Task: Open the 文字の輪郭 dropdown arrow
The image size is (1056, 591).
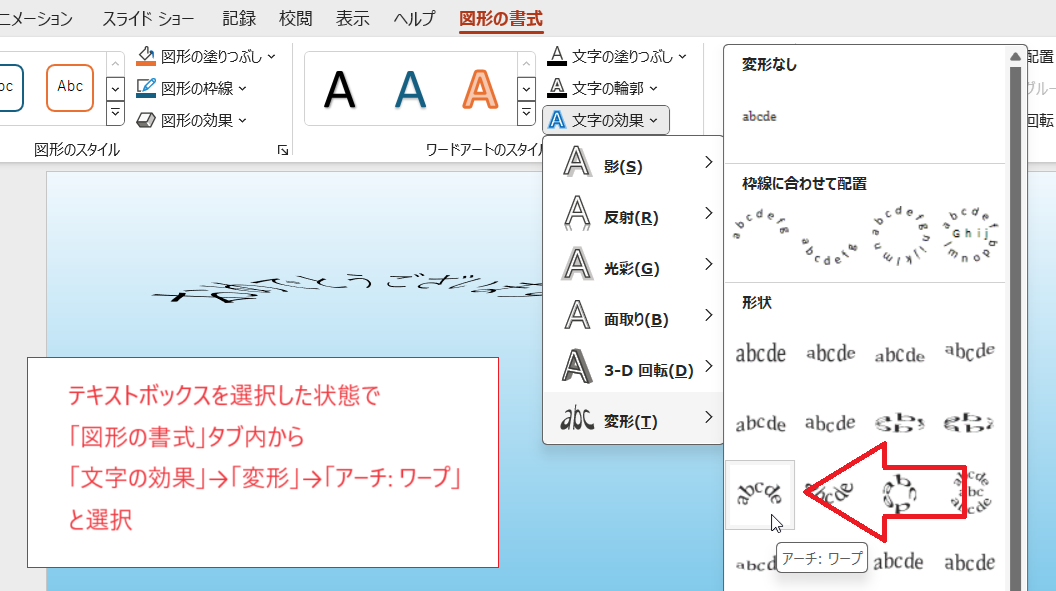Action: [653, 88]
